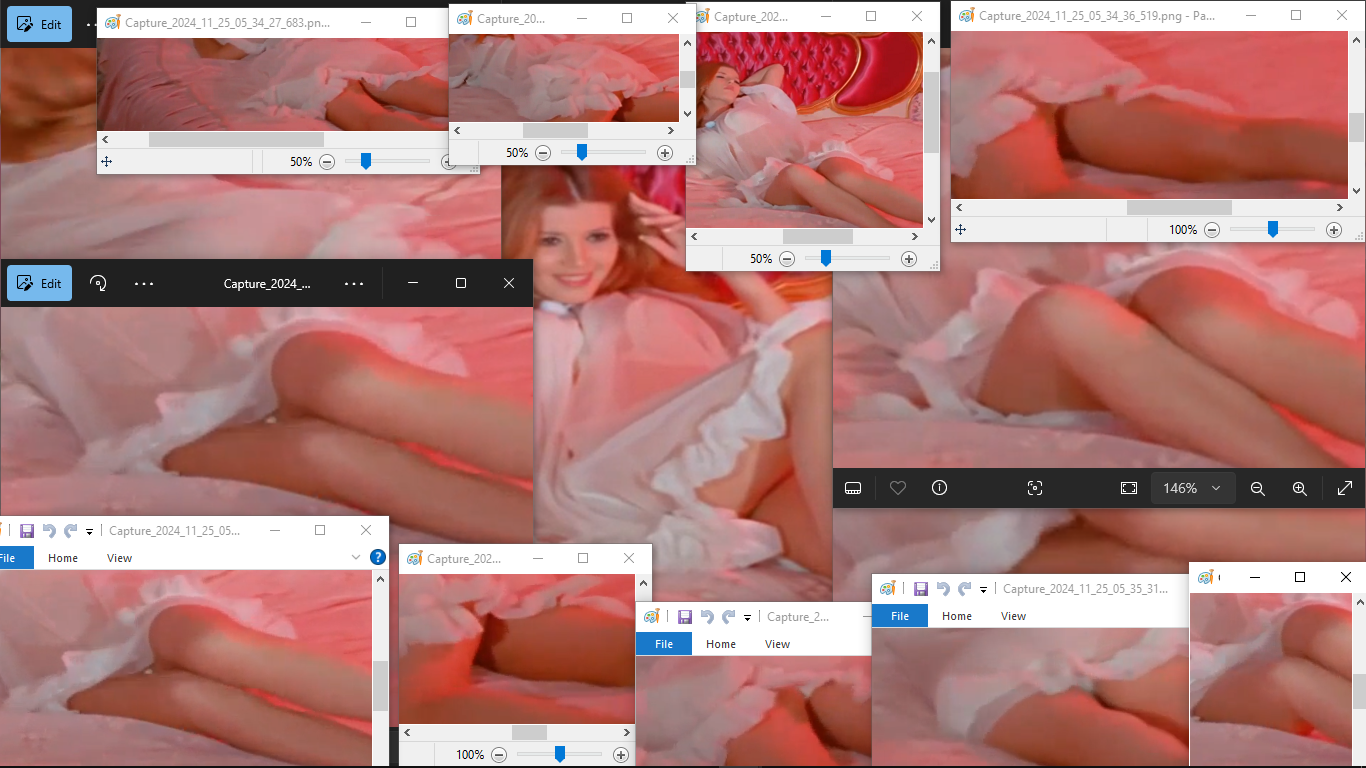Open File tab in Capture_2024_11_25_05_35_31 Paint window

coord(899,616)
